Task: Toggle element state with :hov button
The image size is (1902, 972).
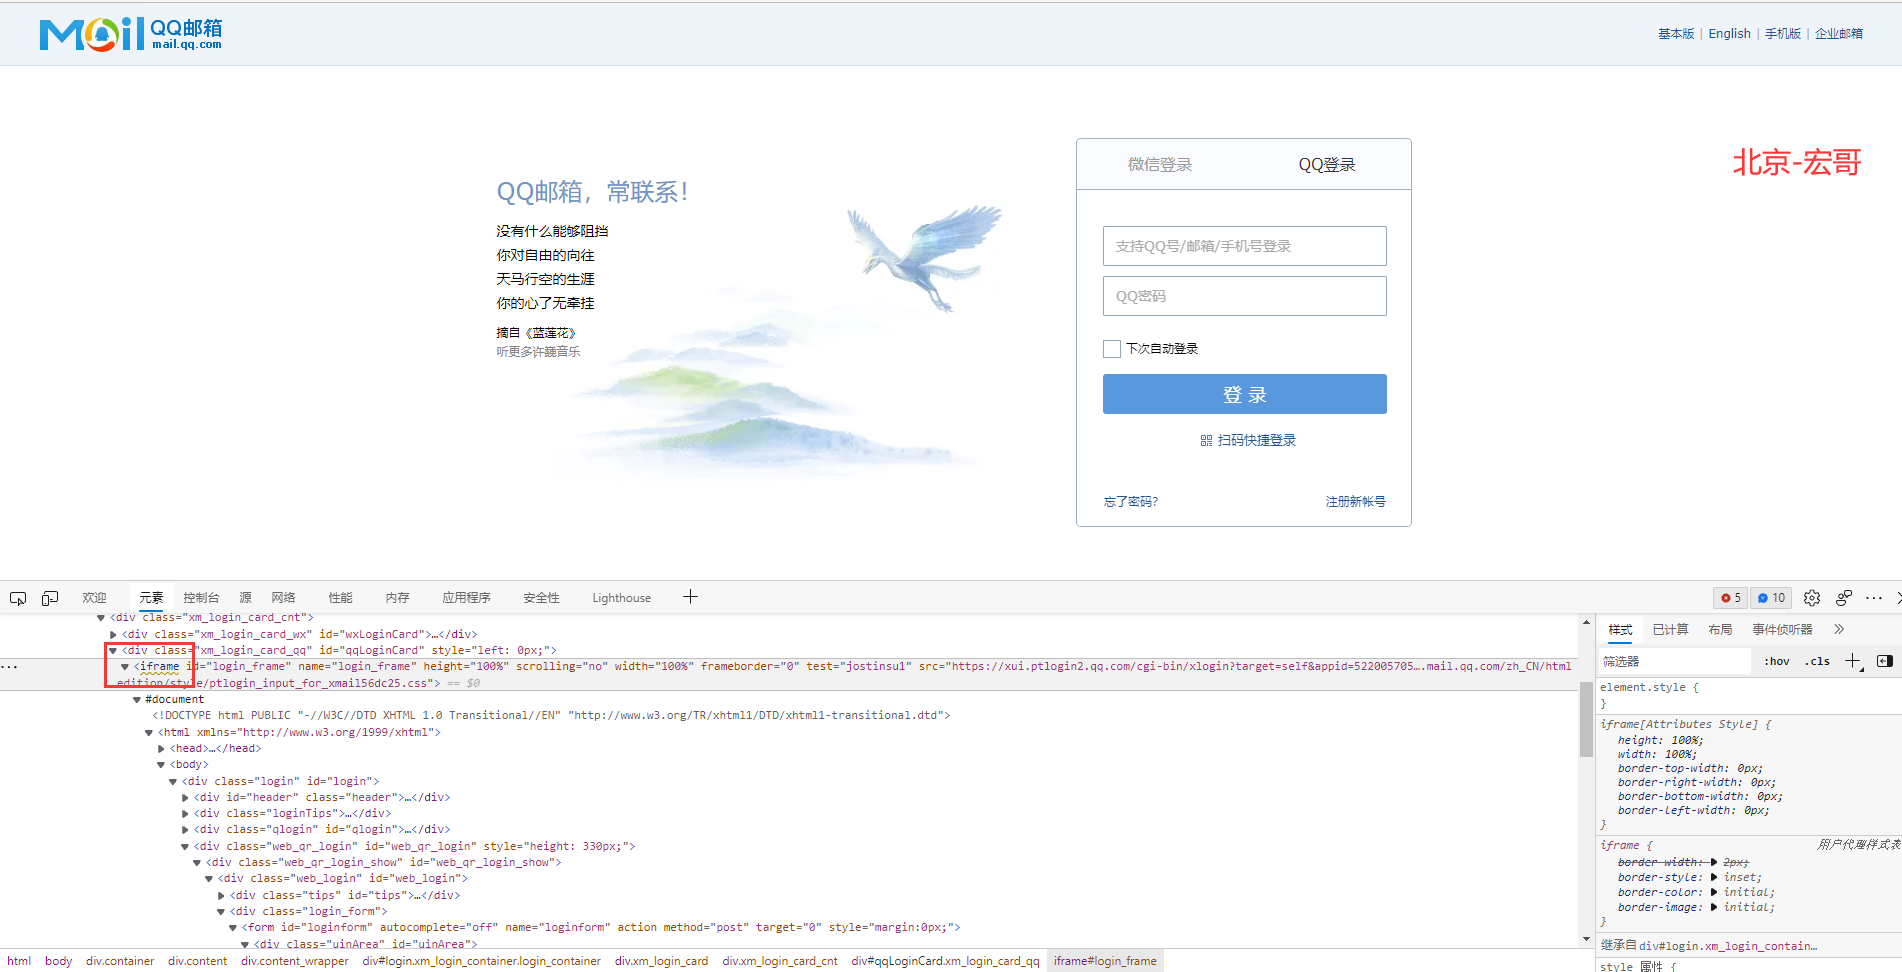Action: pyautogui.click(x=1776, y=660)
